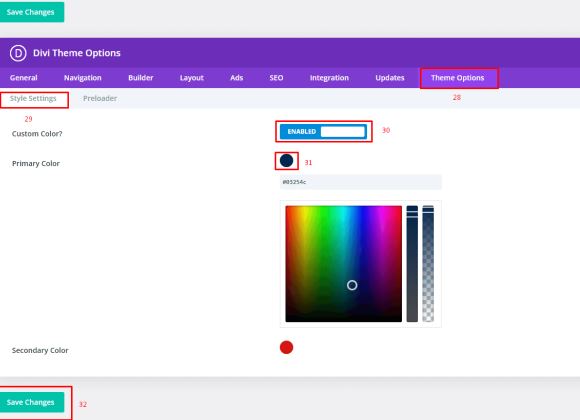Open the SEO tab

click(276, 78)
